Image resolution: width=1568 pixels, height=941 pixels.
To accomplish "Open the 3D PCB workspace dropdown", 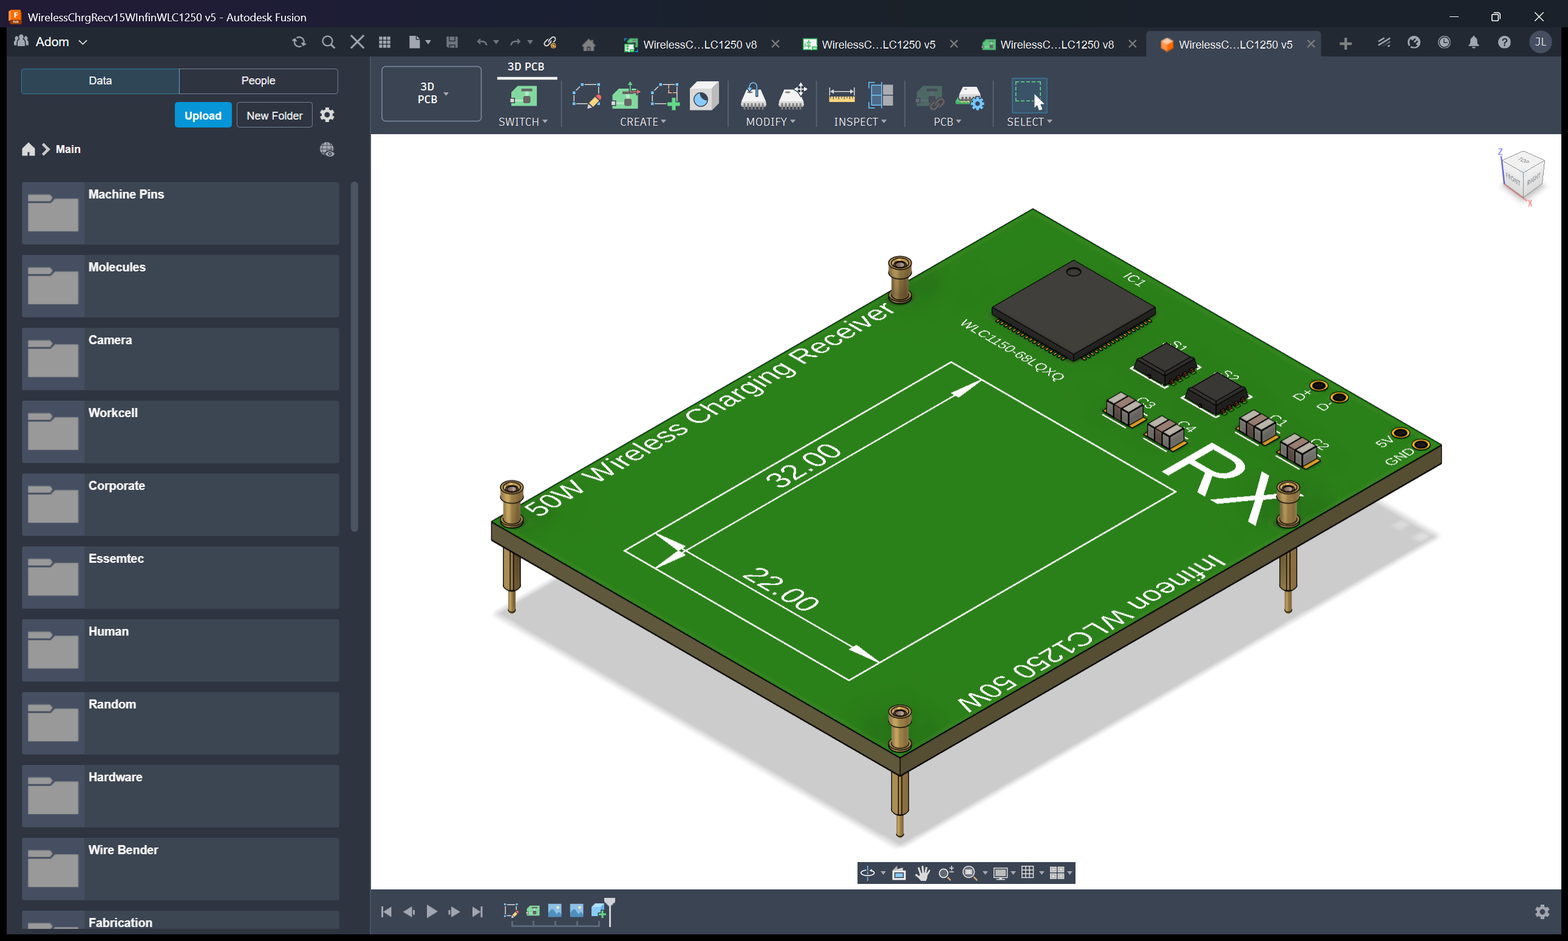I will [x=432, y=94].
